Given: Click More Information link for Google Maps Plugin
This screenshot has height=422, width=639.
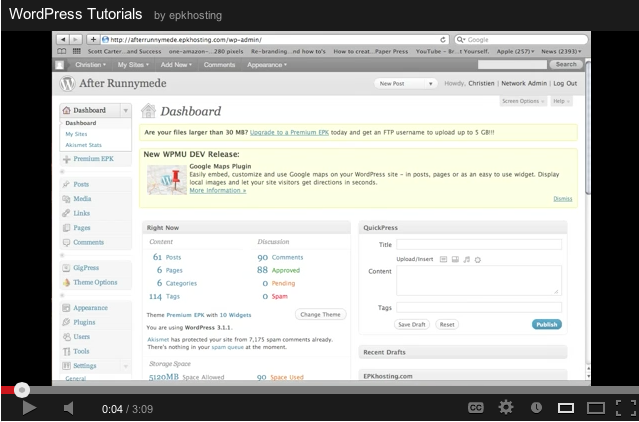Looking at the screenshot, I should pyautogui.click(x=218, y=190).
